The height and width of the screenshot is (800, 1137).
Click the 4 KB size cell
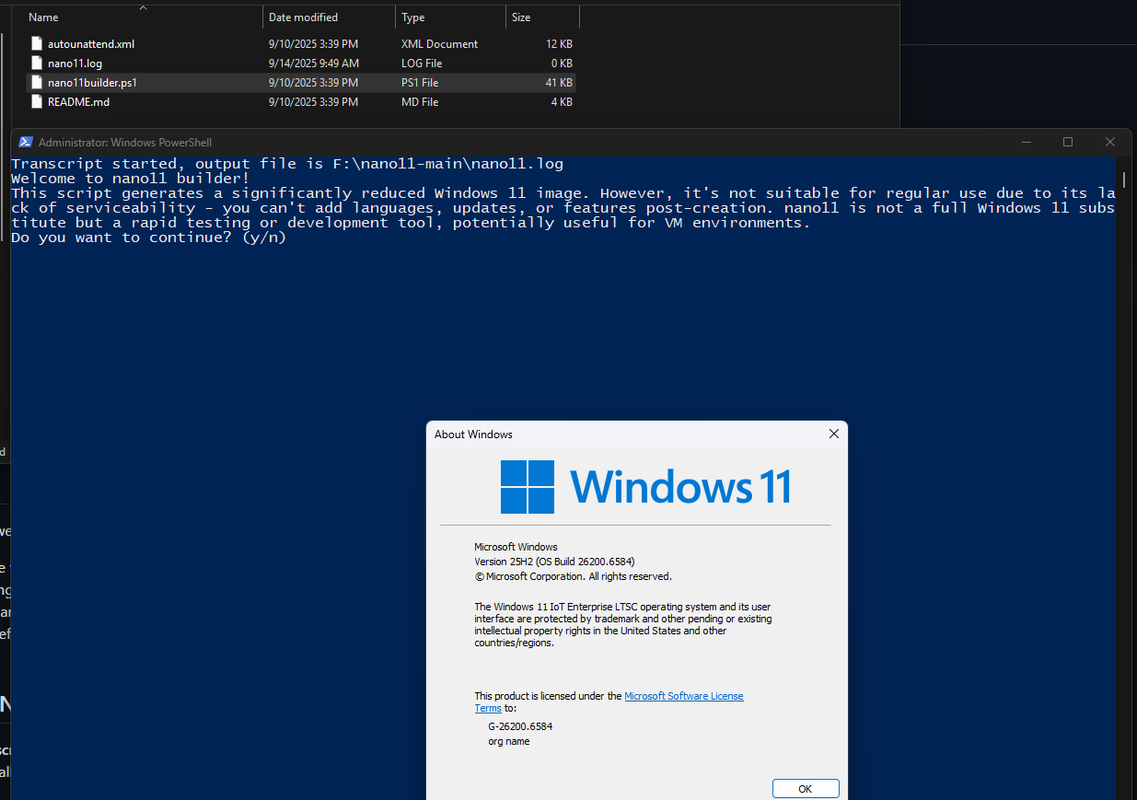pyautogui.click(x=562, y=102)
